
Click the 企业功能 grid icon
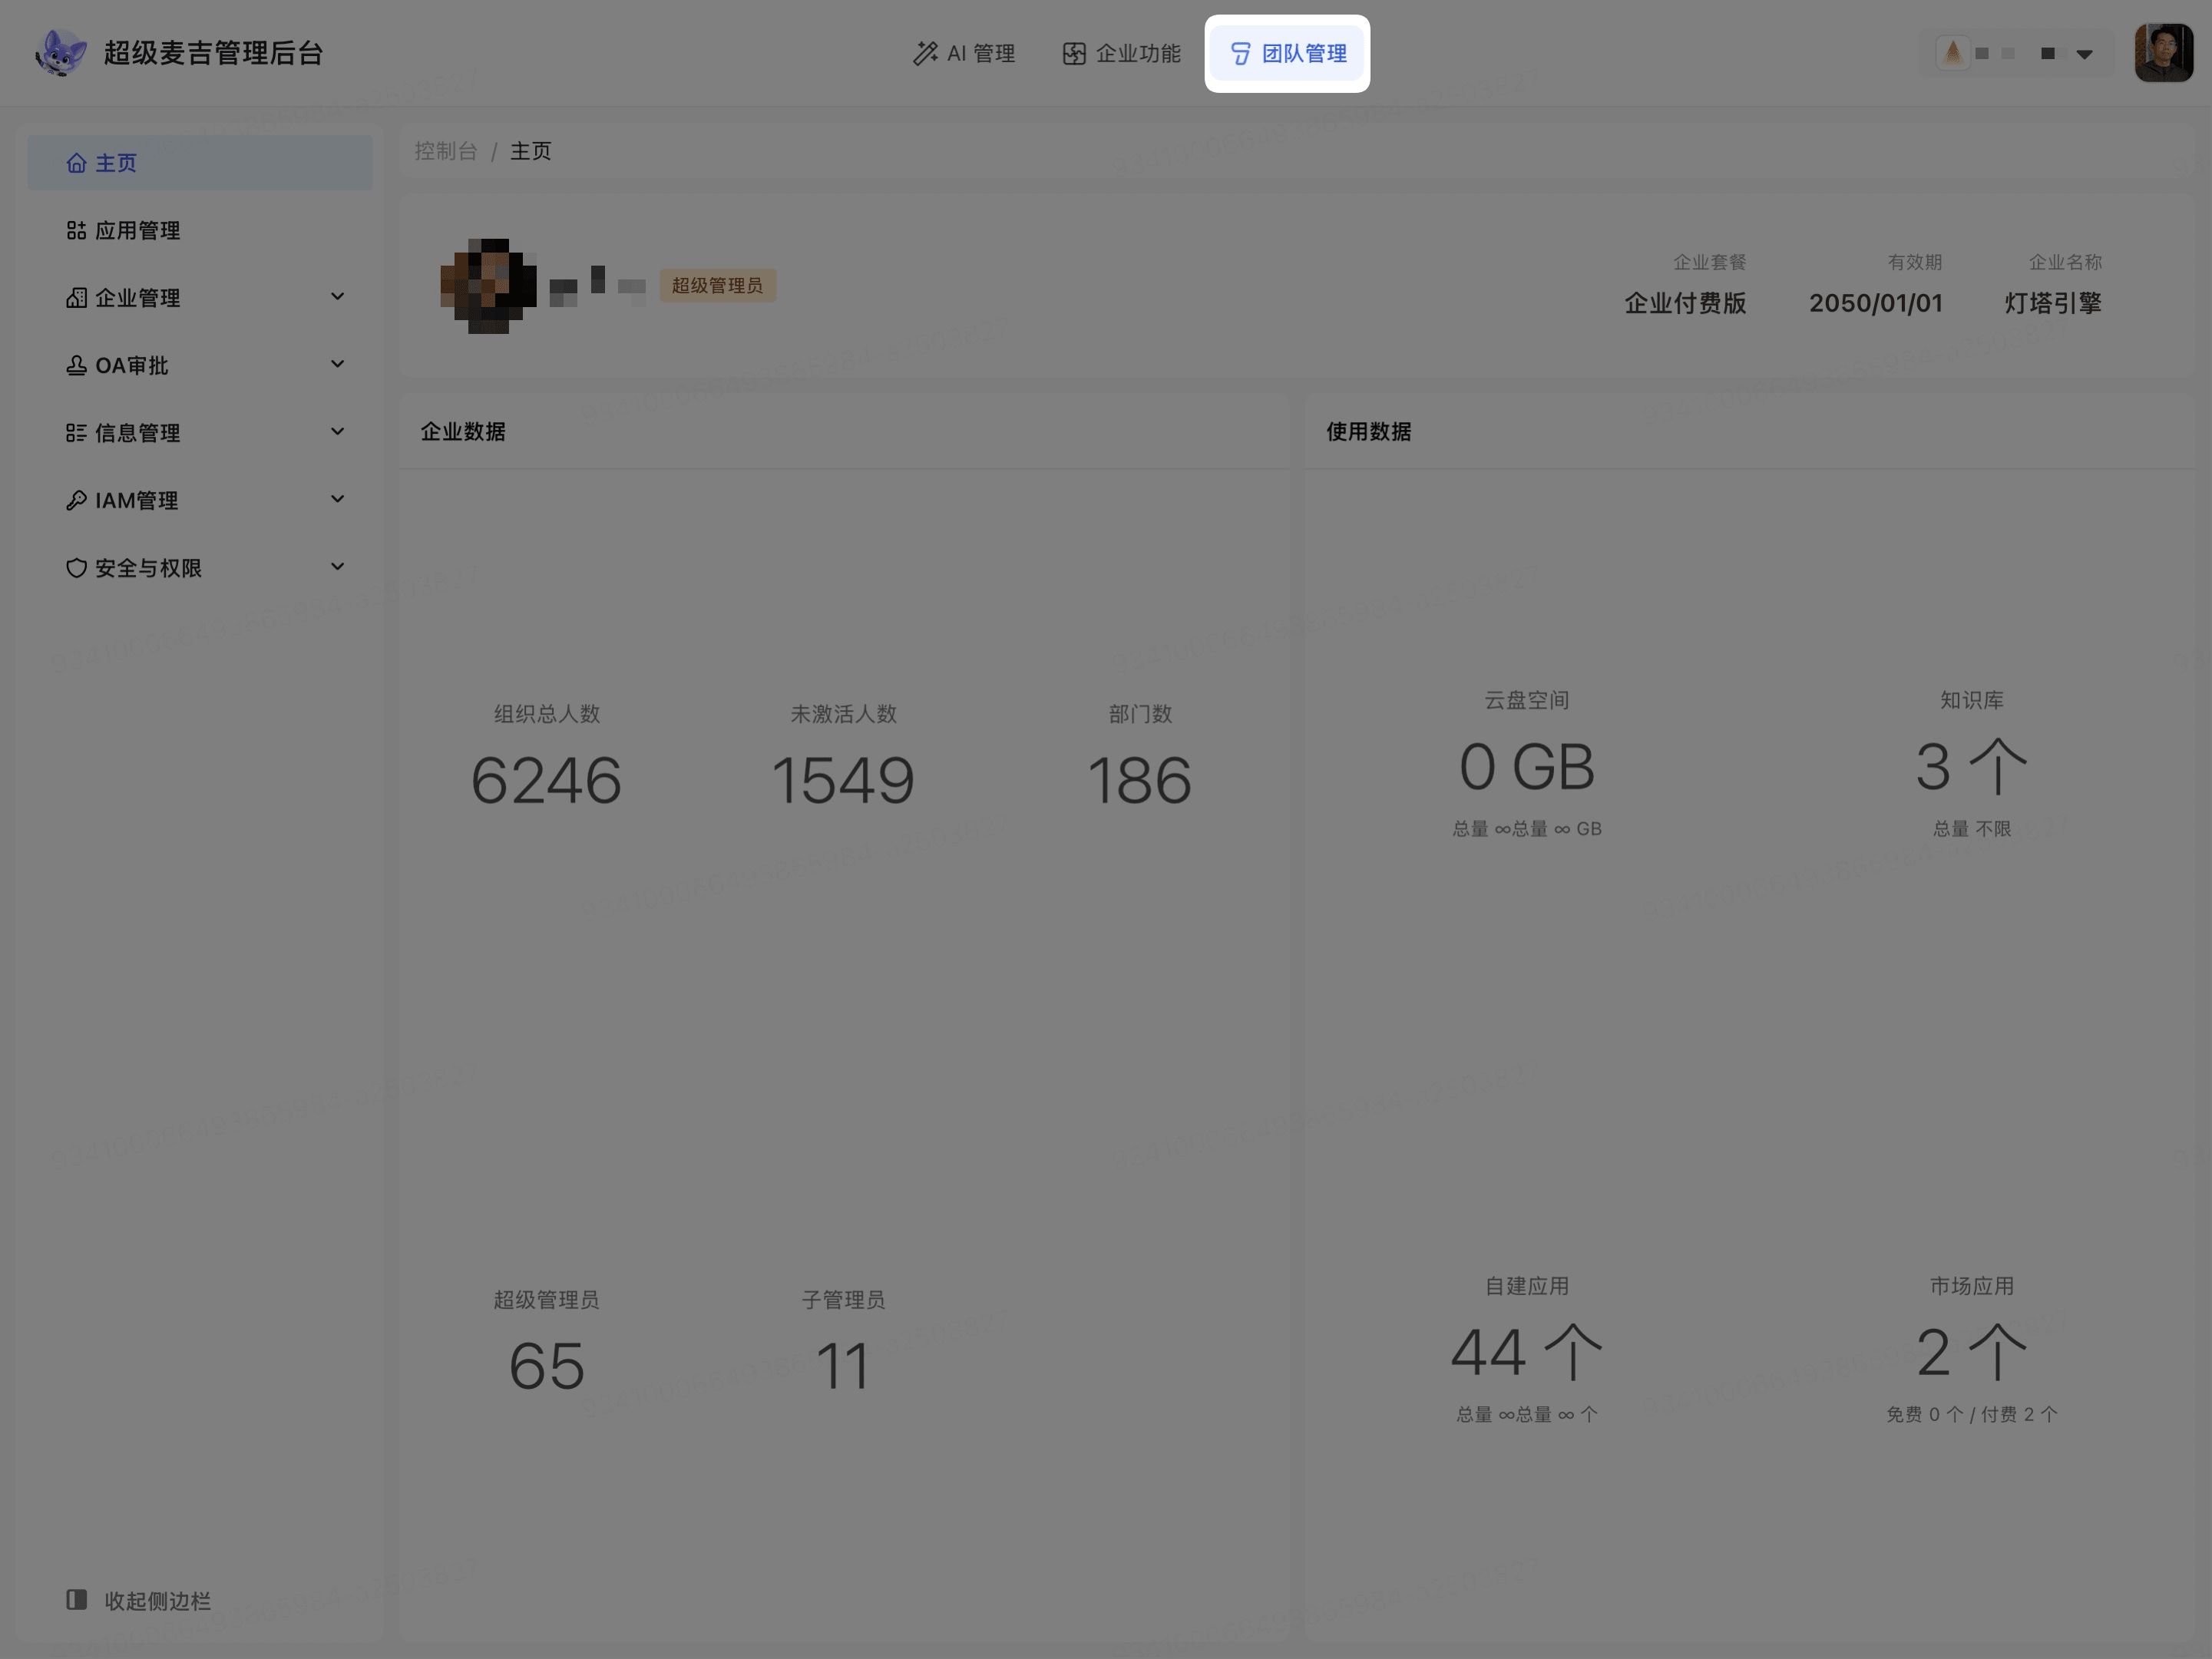[x=1074, y=53]
